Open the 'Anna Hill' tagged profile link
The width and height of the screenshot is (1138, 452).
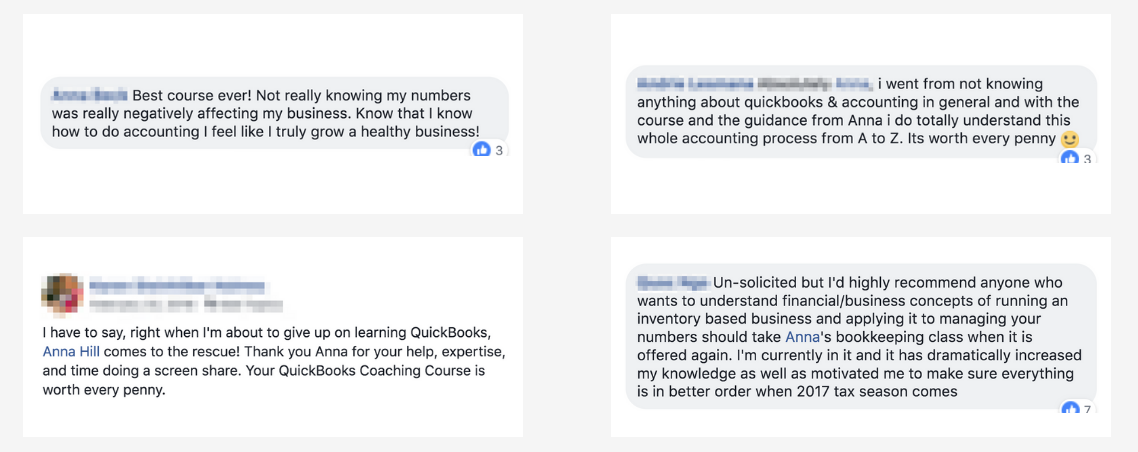pyautogui.click(x=71, y=352)
